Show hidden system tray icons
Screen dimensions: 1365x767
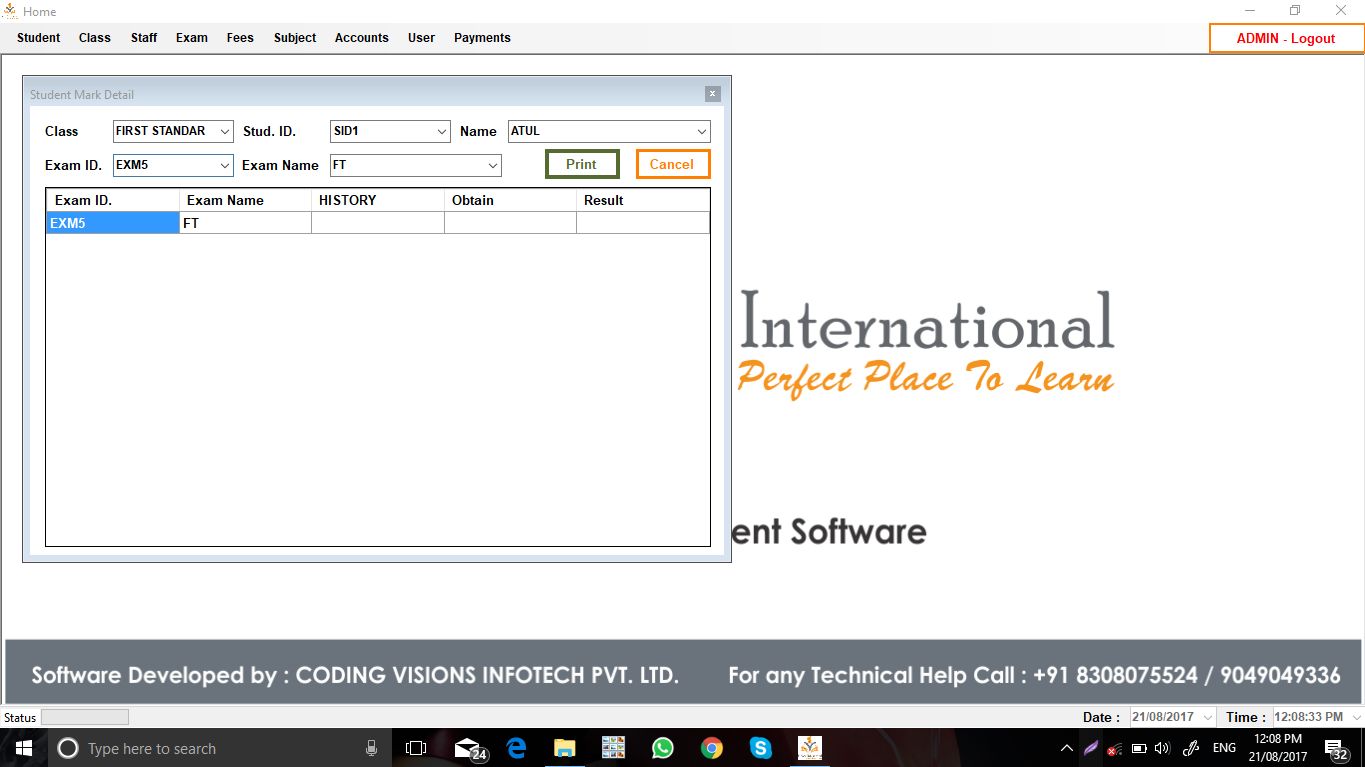1067,748
